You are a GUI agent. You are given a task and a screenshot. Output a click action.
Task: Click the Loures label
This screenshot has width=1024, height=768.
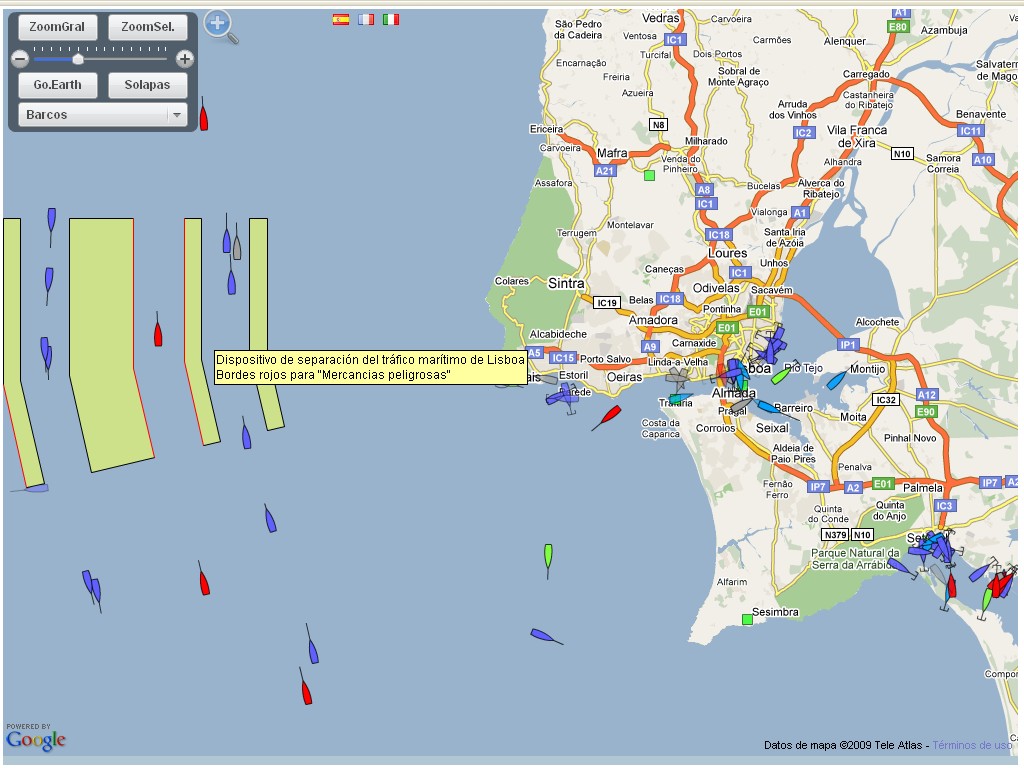tap(728, 253)
